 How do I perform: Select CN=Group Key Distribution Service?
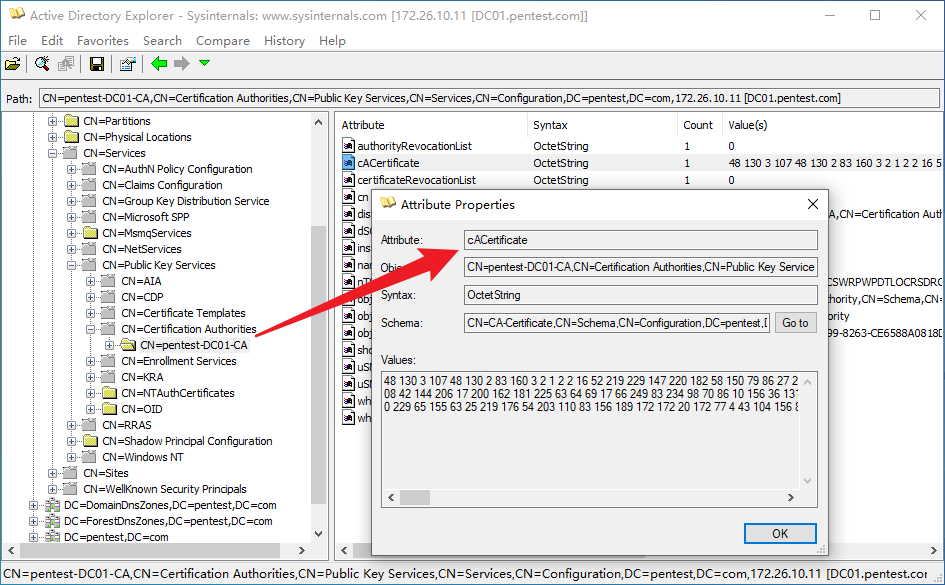point(186,201)
